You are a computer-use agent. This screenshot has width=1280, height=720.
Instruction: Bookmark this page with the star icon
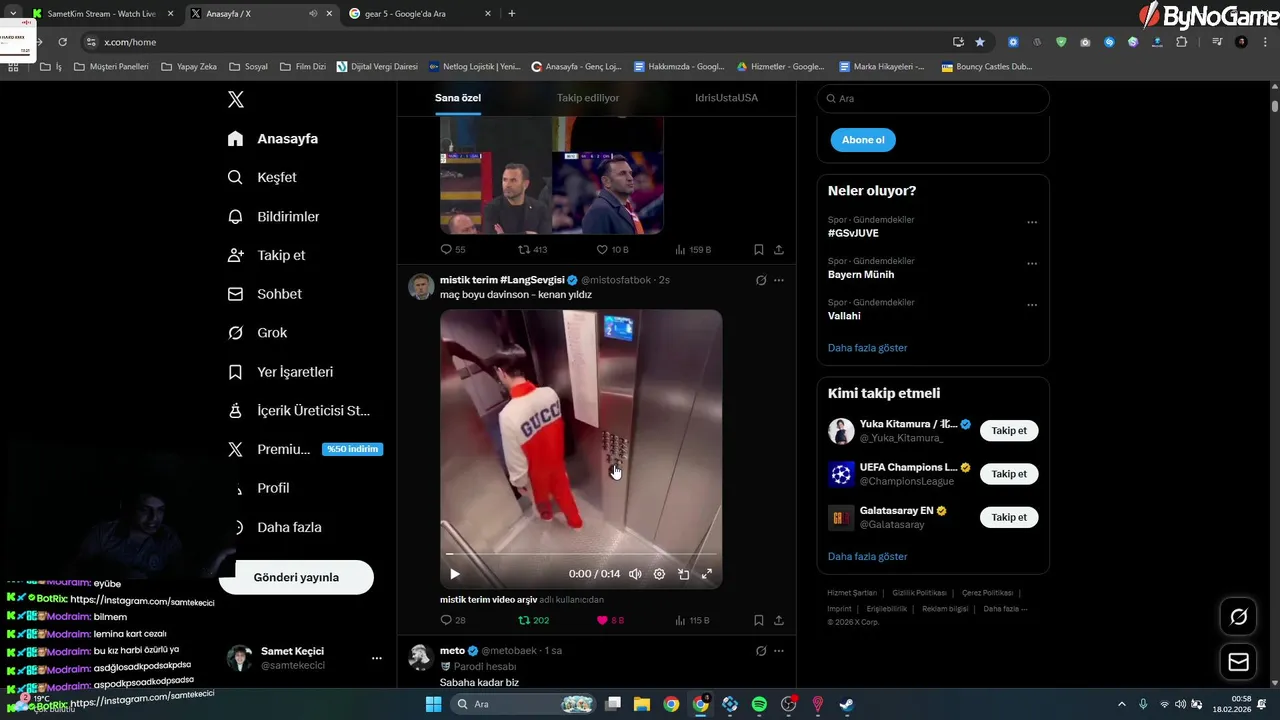980,42
